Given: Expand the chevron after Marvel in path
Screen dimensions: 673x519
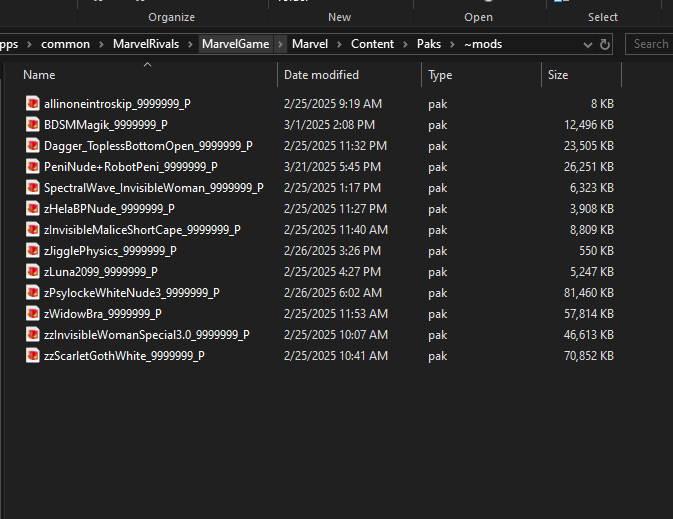Looking at the screenshot, I should point(339,44).
